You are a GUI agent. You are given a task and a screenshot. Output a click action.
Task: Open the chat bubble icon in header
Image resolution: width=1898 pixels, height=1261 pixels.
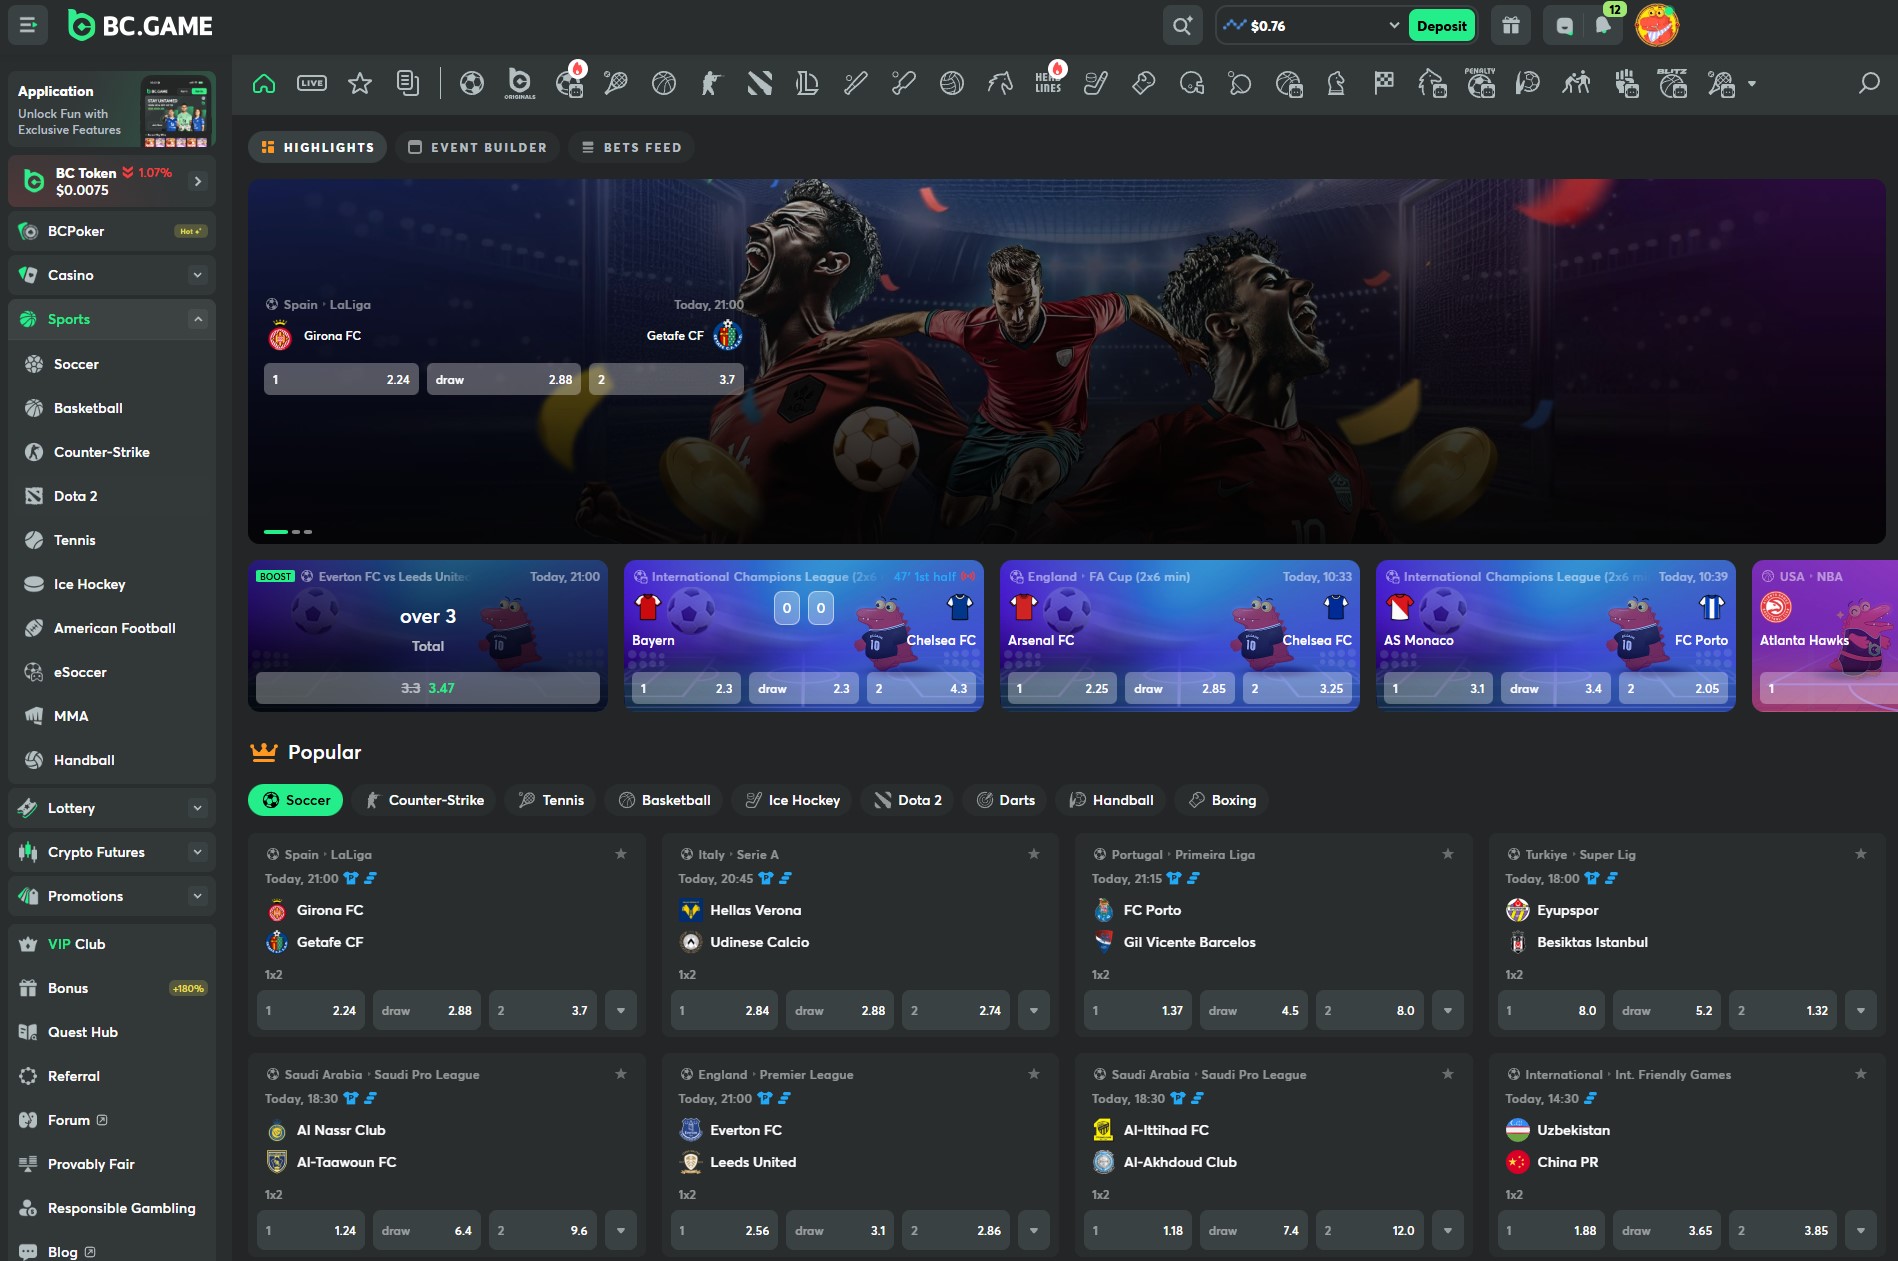(x=1564, y=26)
